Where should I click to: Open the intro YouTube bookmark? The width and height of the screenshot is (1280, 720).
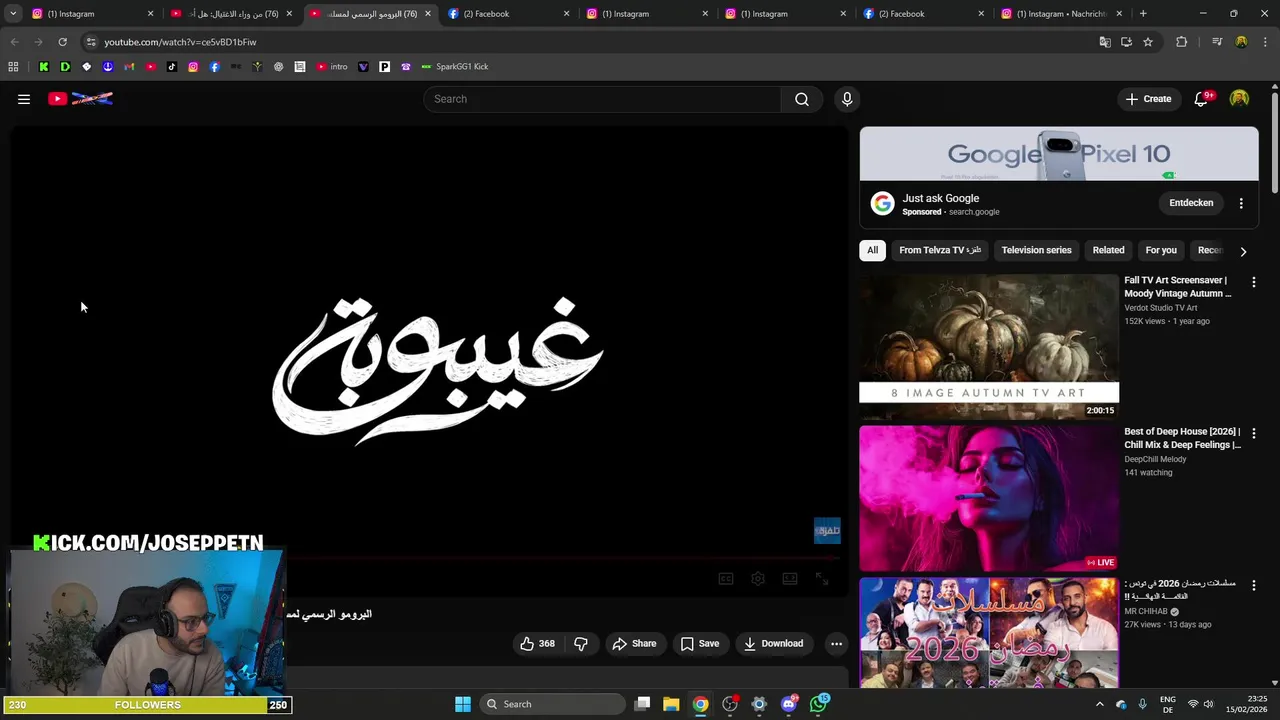(332, 67)
